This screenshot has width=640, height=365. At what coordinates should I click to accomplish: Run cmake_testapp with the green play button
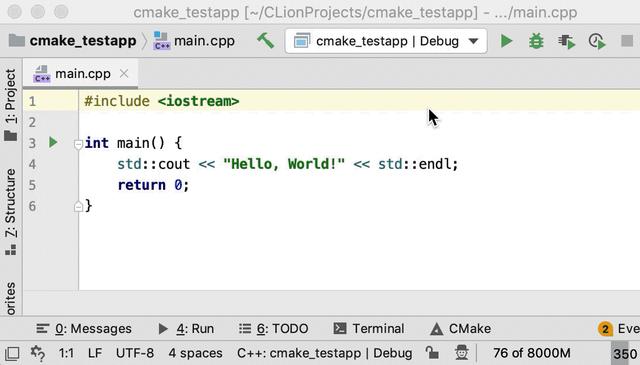click(x=506, y=41)
